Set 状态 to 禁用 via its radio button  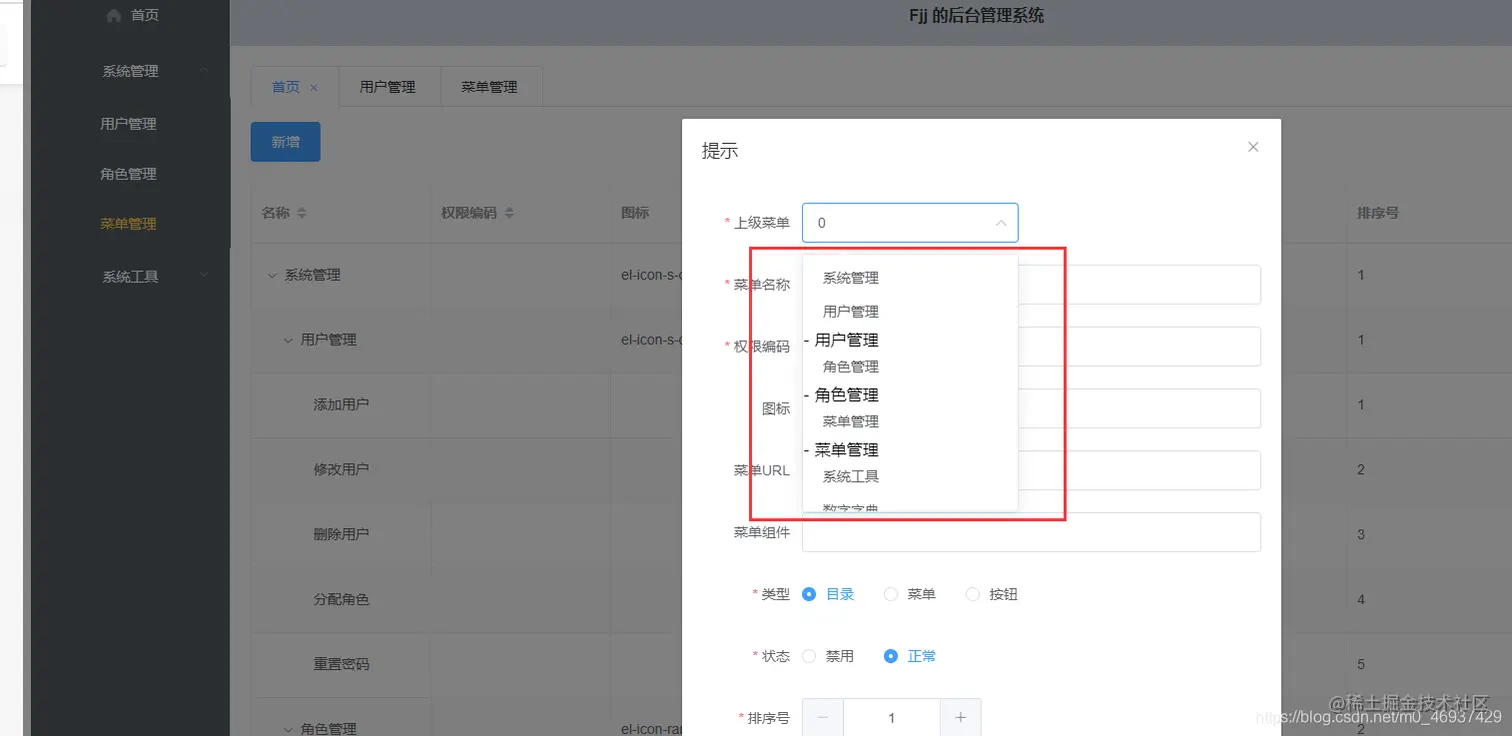[808, 656]
